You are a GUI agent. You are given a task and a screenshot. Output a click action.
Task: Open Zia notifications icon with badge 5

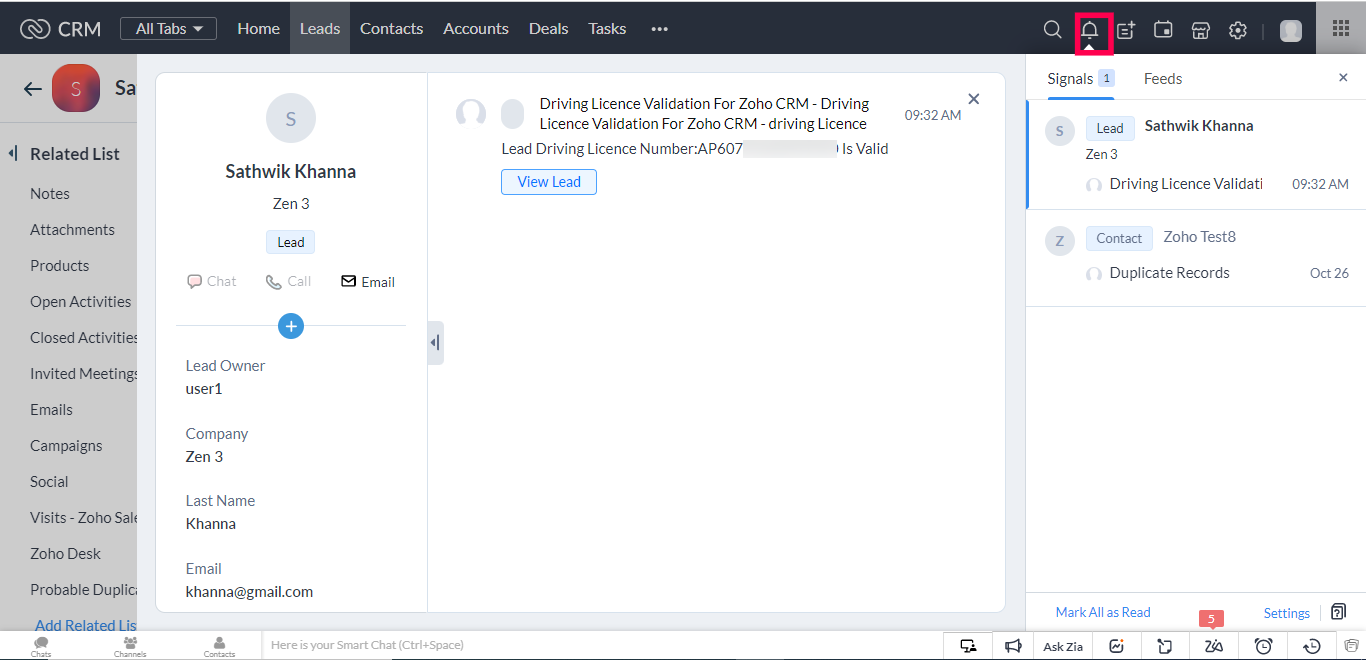(1214, 646)
